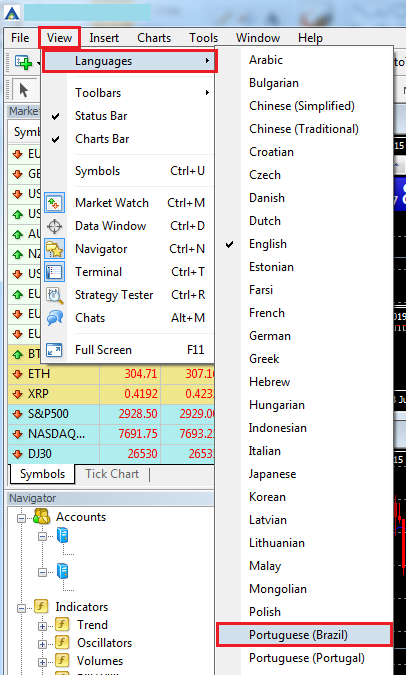The image size is (406, 675).
Task: Expand the Oscillators indicator folder
Action: 42,644
